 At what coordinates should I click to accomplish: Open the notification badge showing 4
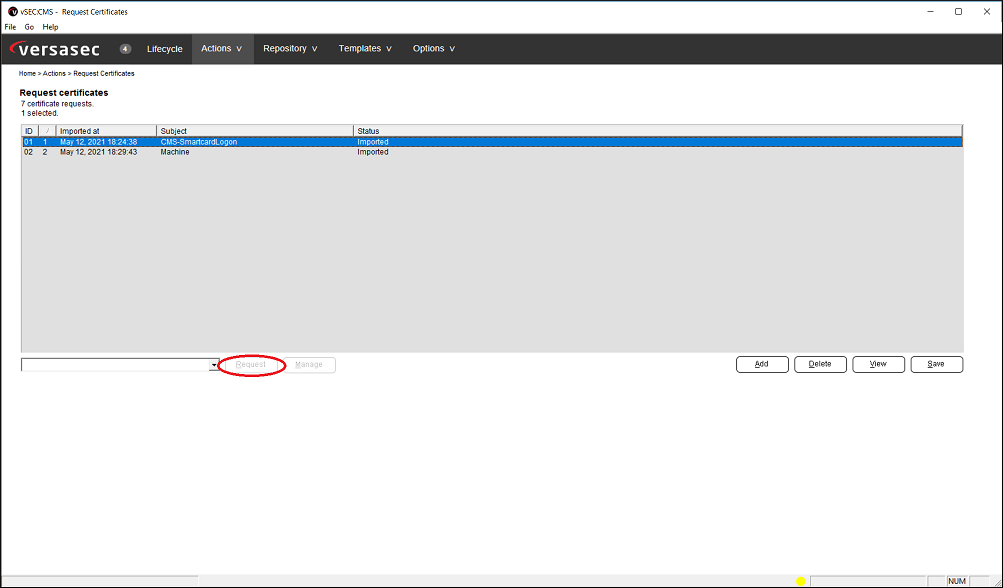coord(125,49)
